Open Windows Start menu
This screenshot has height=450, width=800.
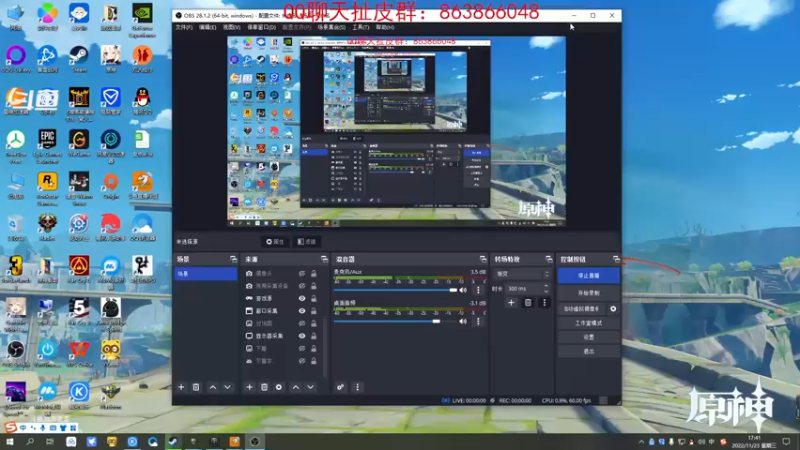[10, 441]
